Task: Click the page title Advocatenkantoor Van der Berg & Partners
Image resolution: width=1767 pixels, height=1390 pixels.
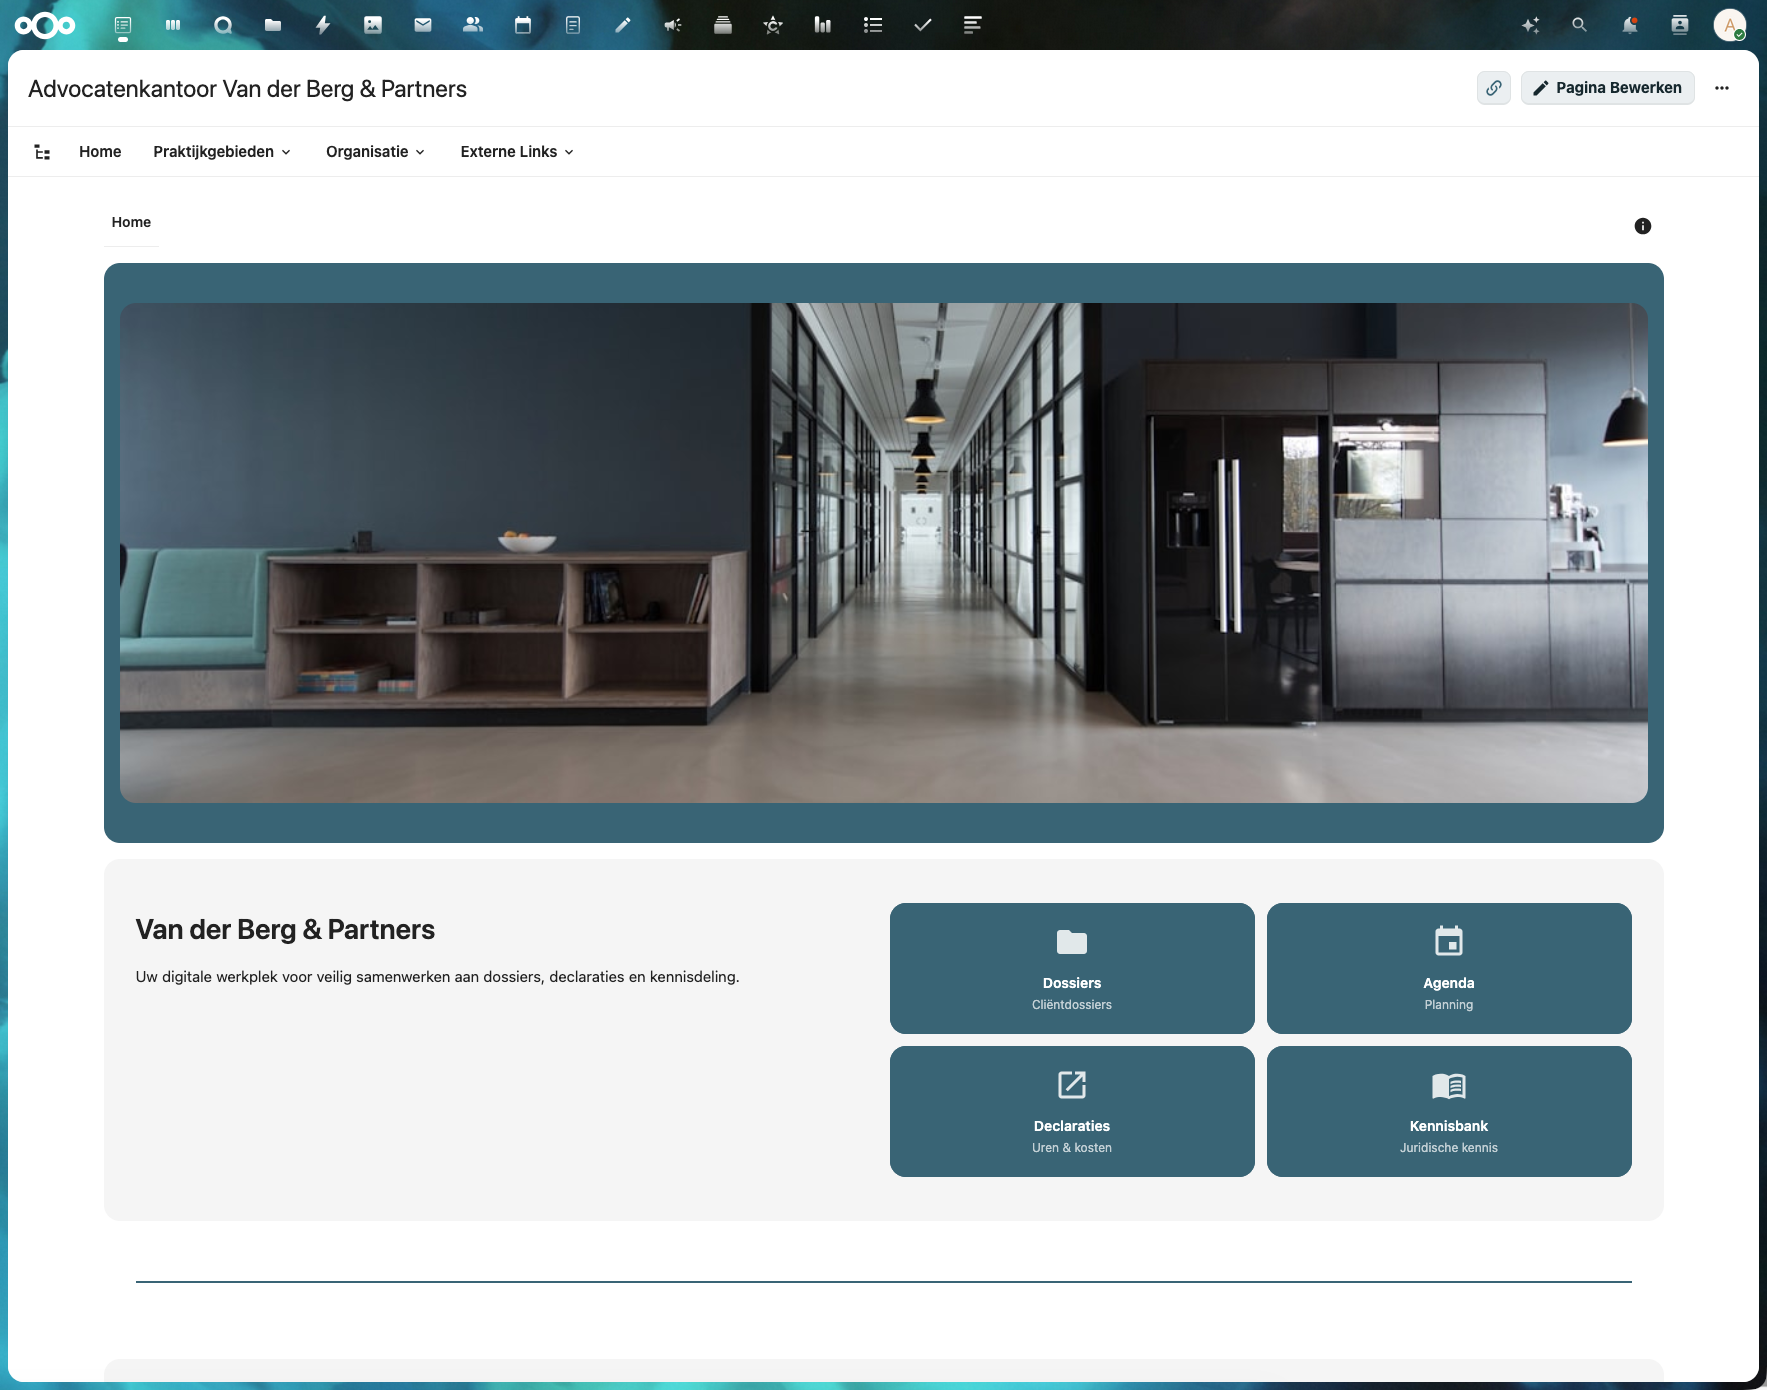Action: [x=247, y=89]
